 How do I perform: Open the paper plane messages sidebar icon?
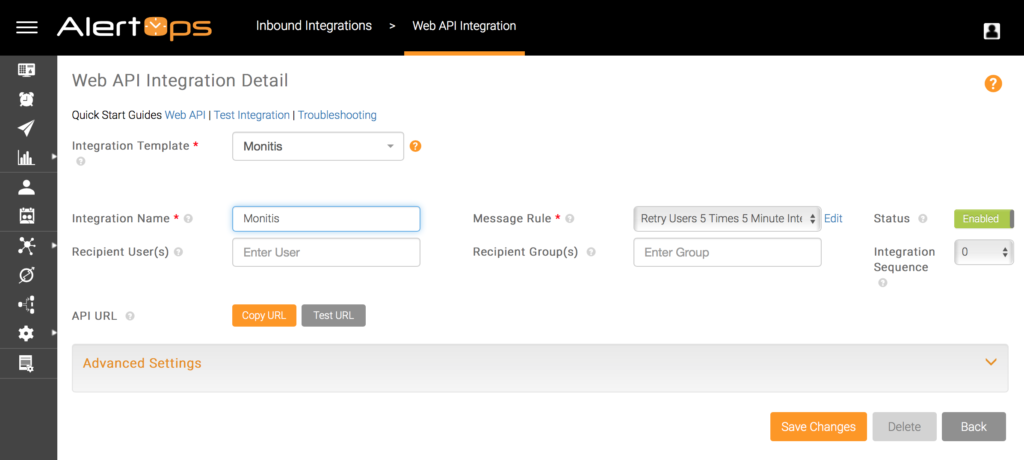coord(26,128)
